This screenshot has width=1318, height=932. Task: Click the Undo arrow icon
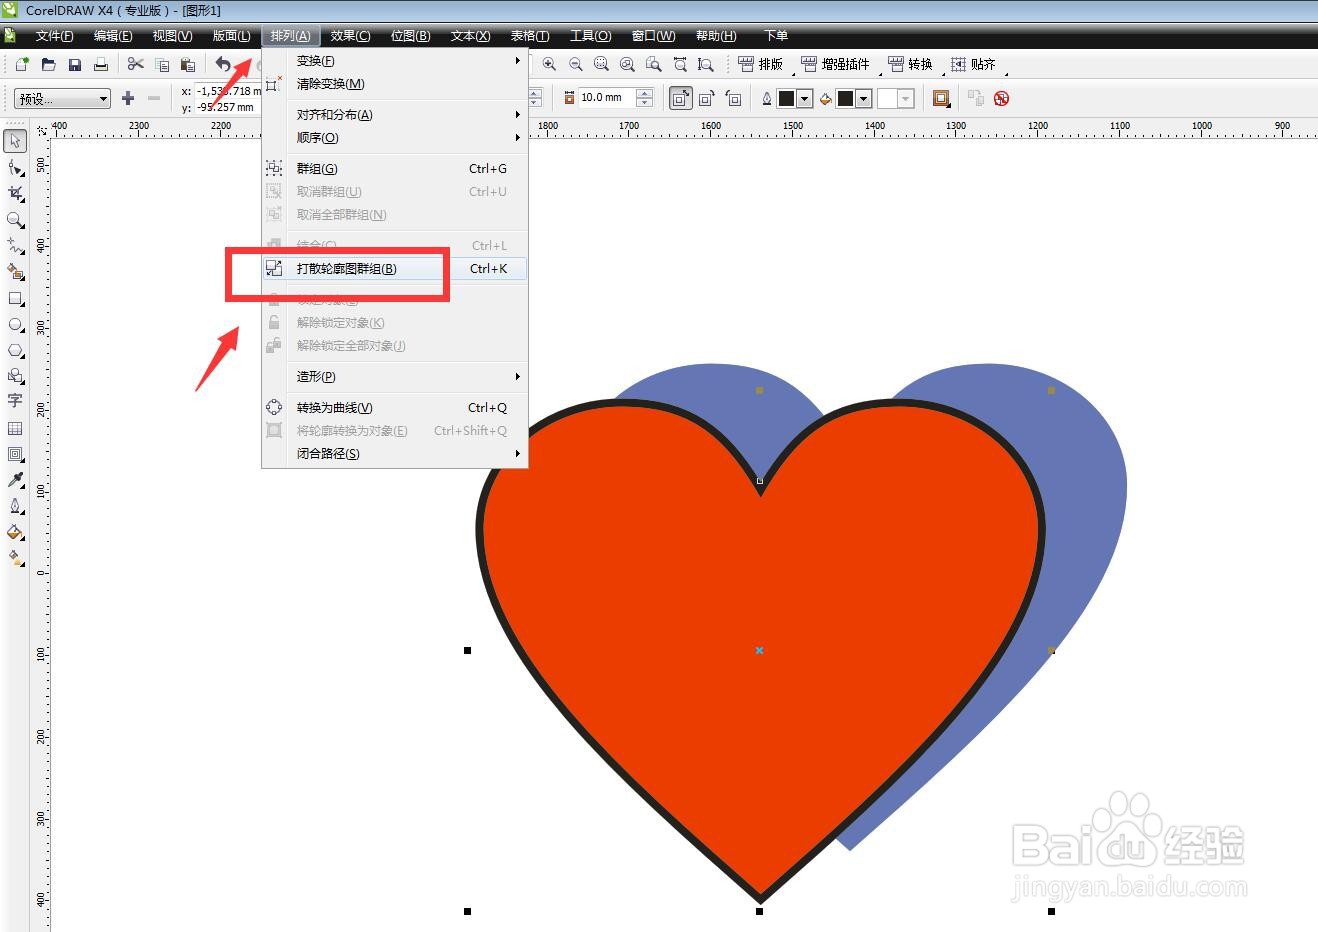click(x=223, y=64)
